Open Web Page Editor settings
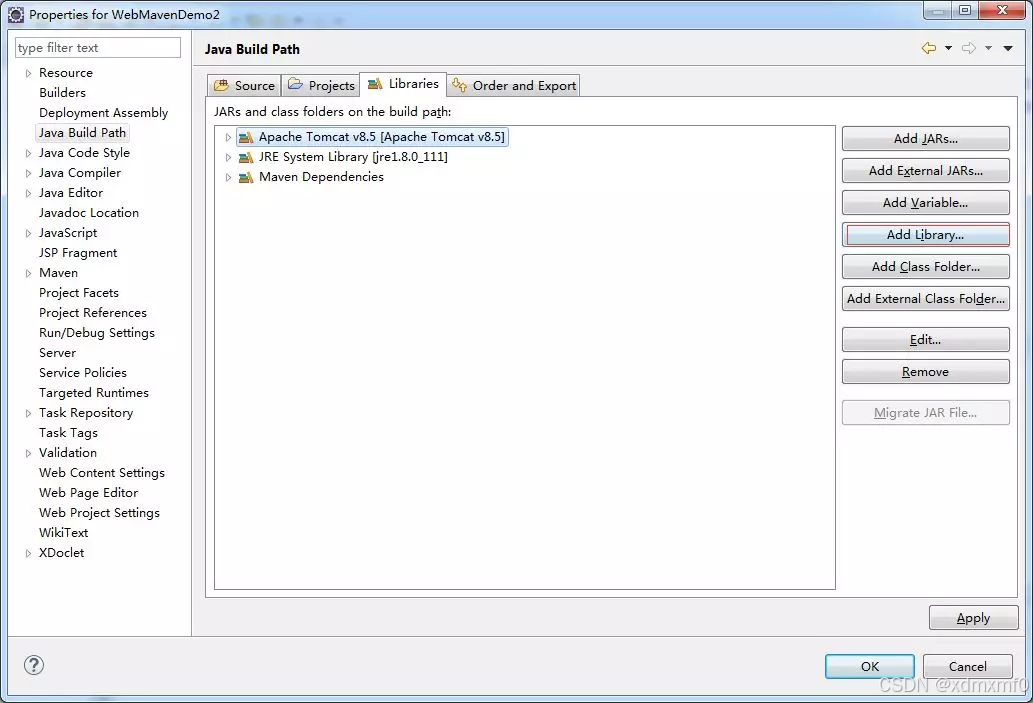 click(x=88, y=493)
